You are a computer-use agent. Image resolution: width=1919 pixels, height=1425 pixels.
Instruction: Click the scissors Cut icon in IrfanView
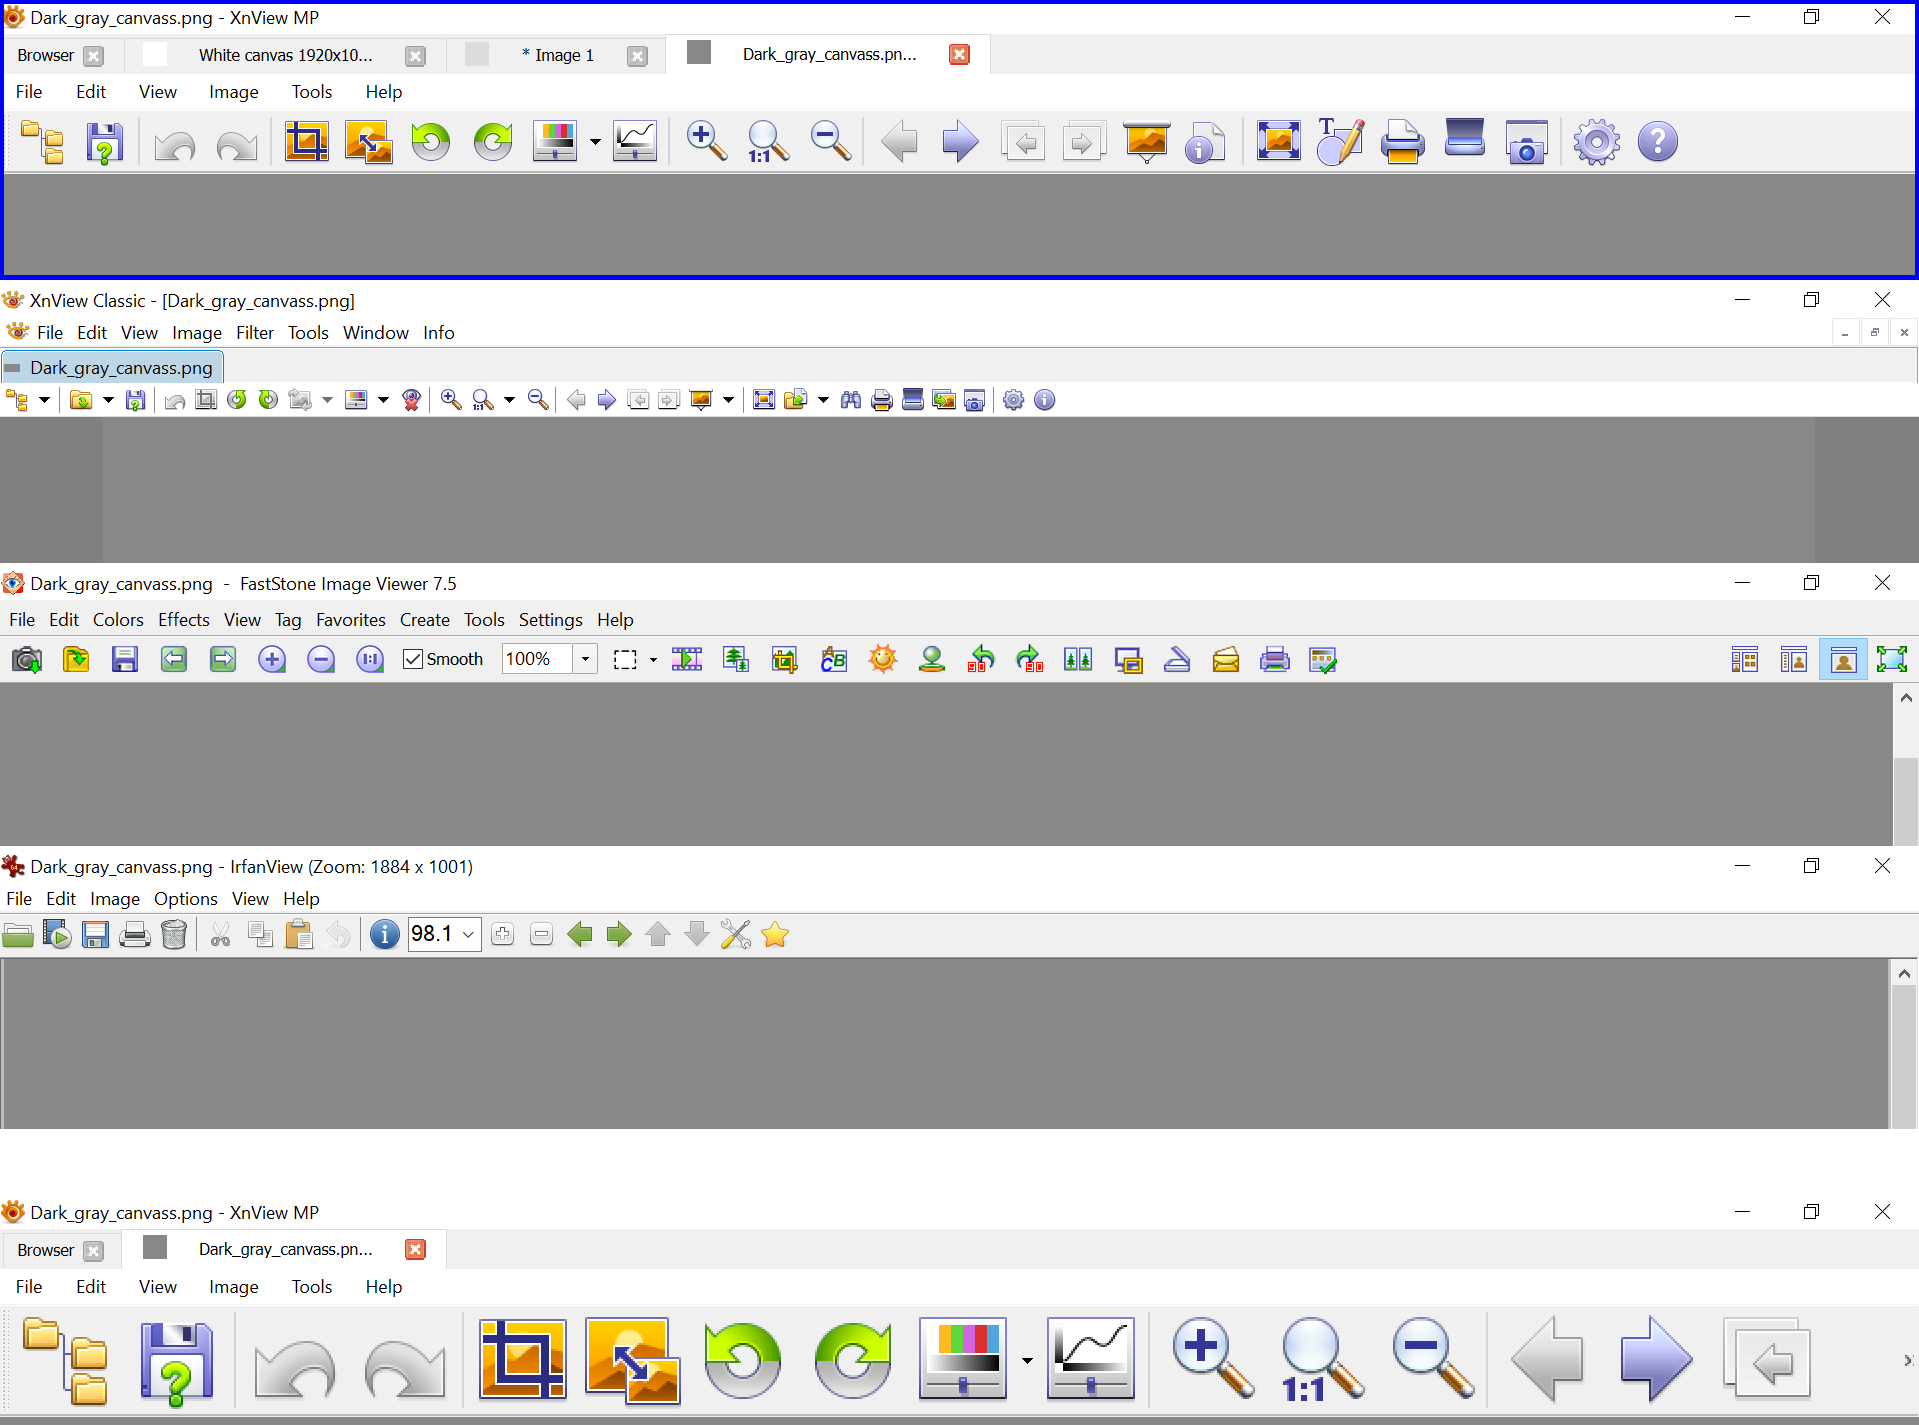point(220,935)
